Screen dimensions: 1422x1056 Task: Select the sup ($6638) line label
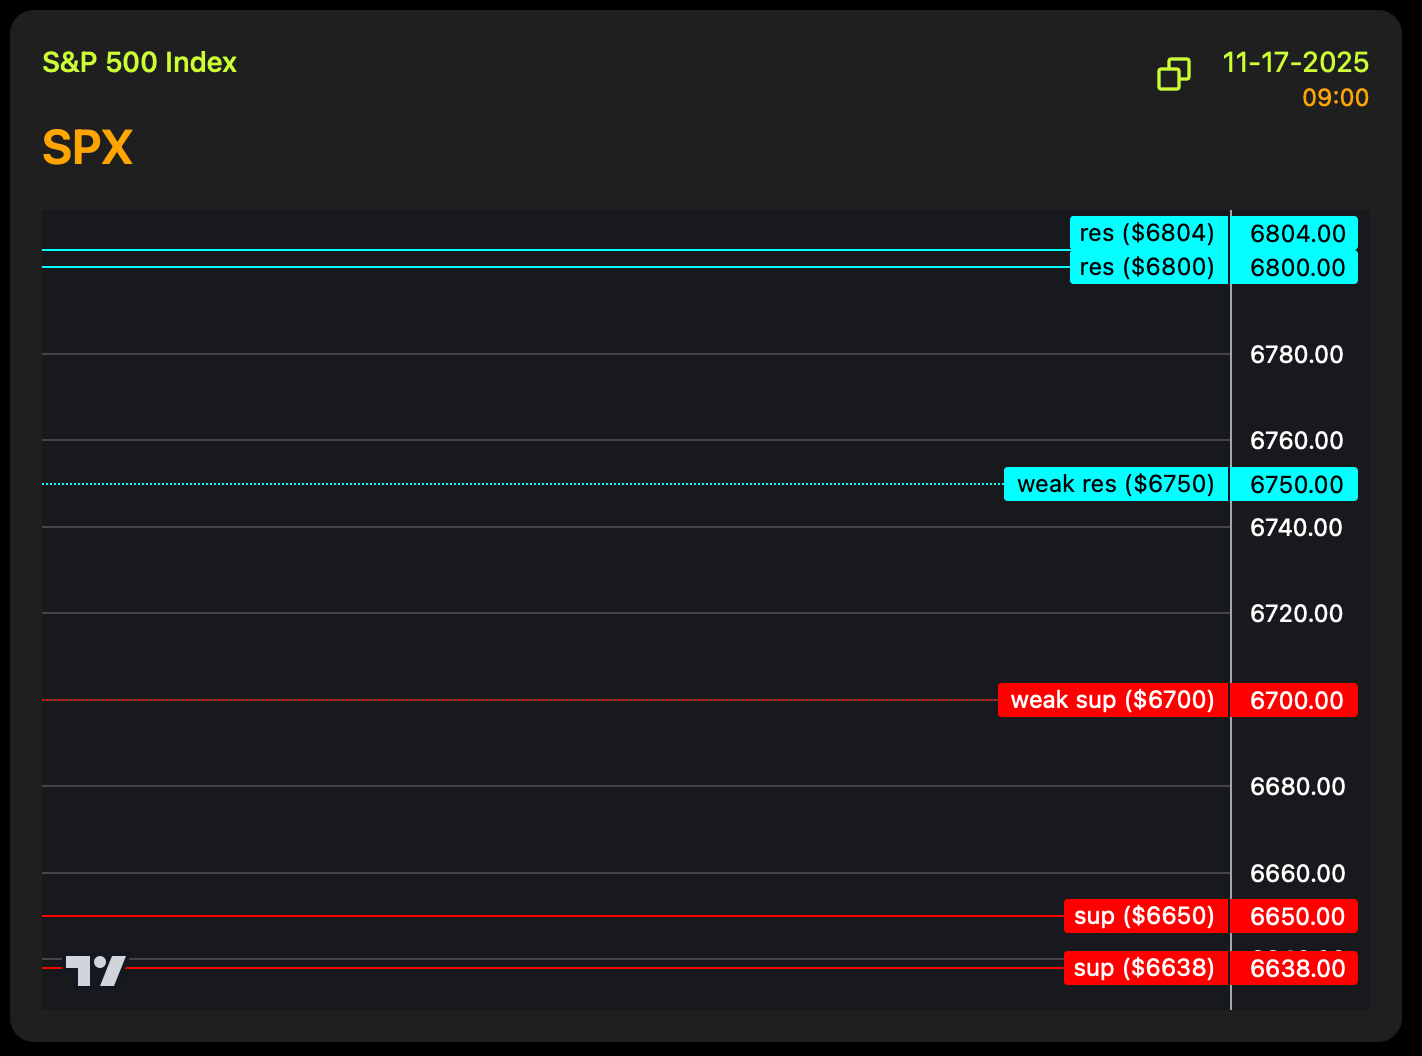pos(1145,968)
